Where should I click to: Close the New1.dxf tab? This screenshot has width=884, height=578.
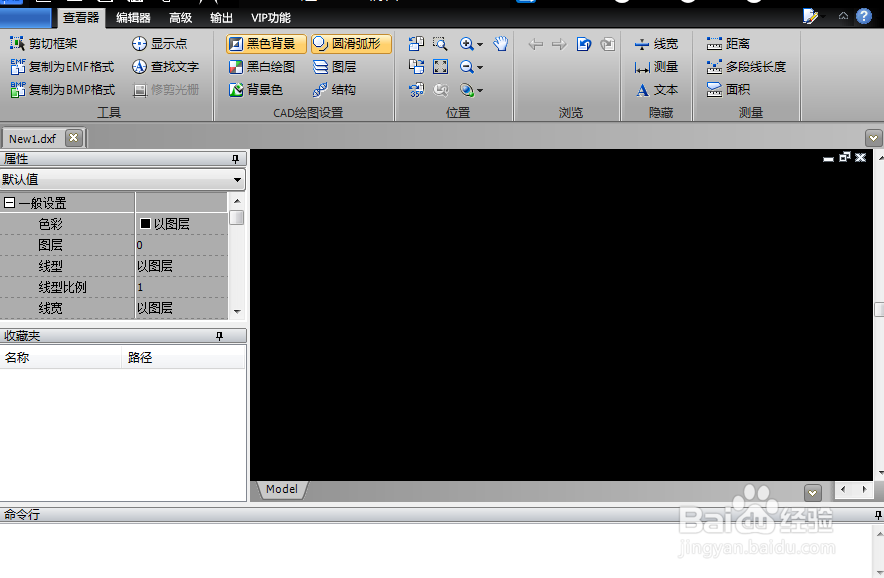pos(74,138)
